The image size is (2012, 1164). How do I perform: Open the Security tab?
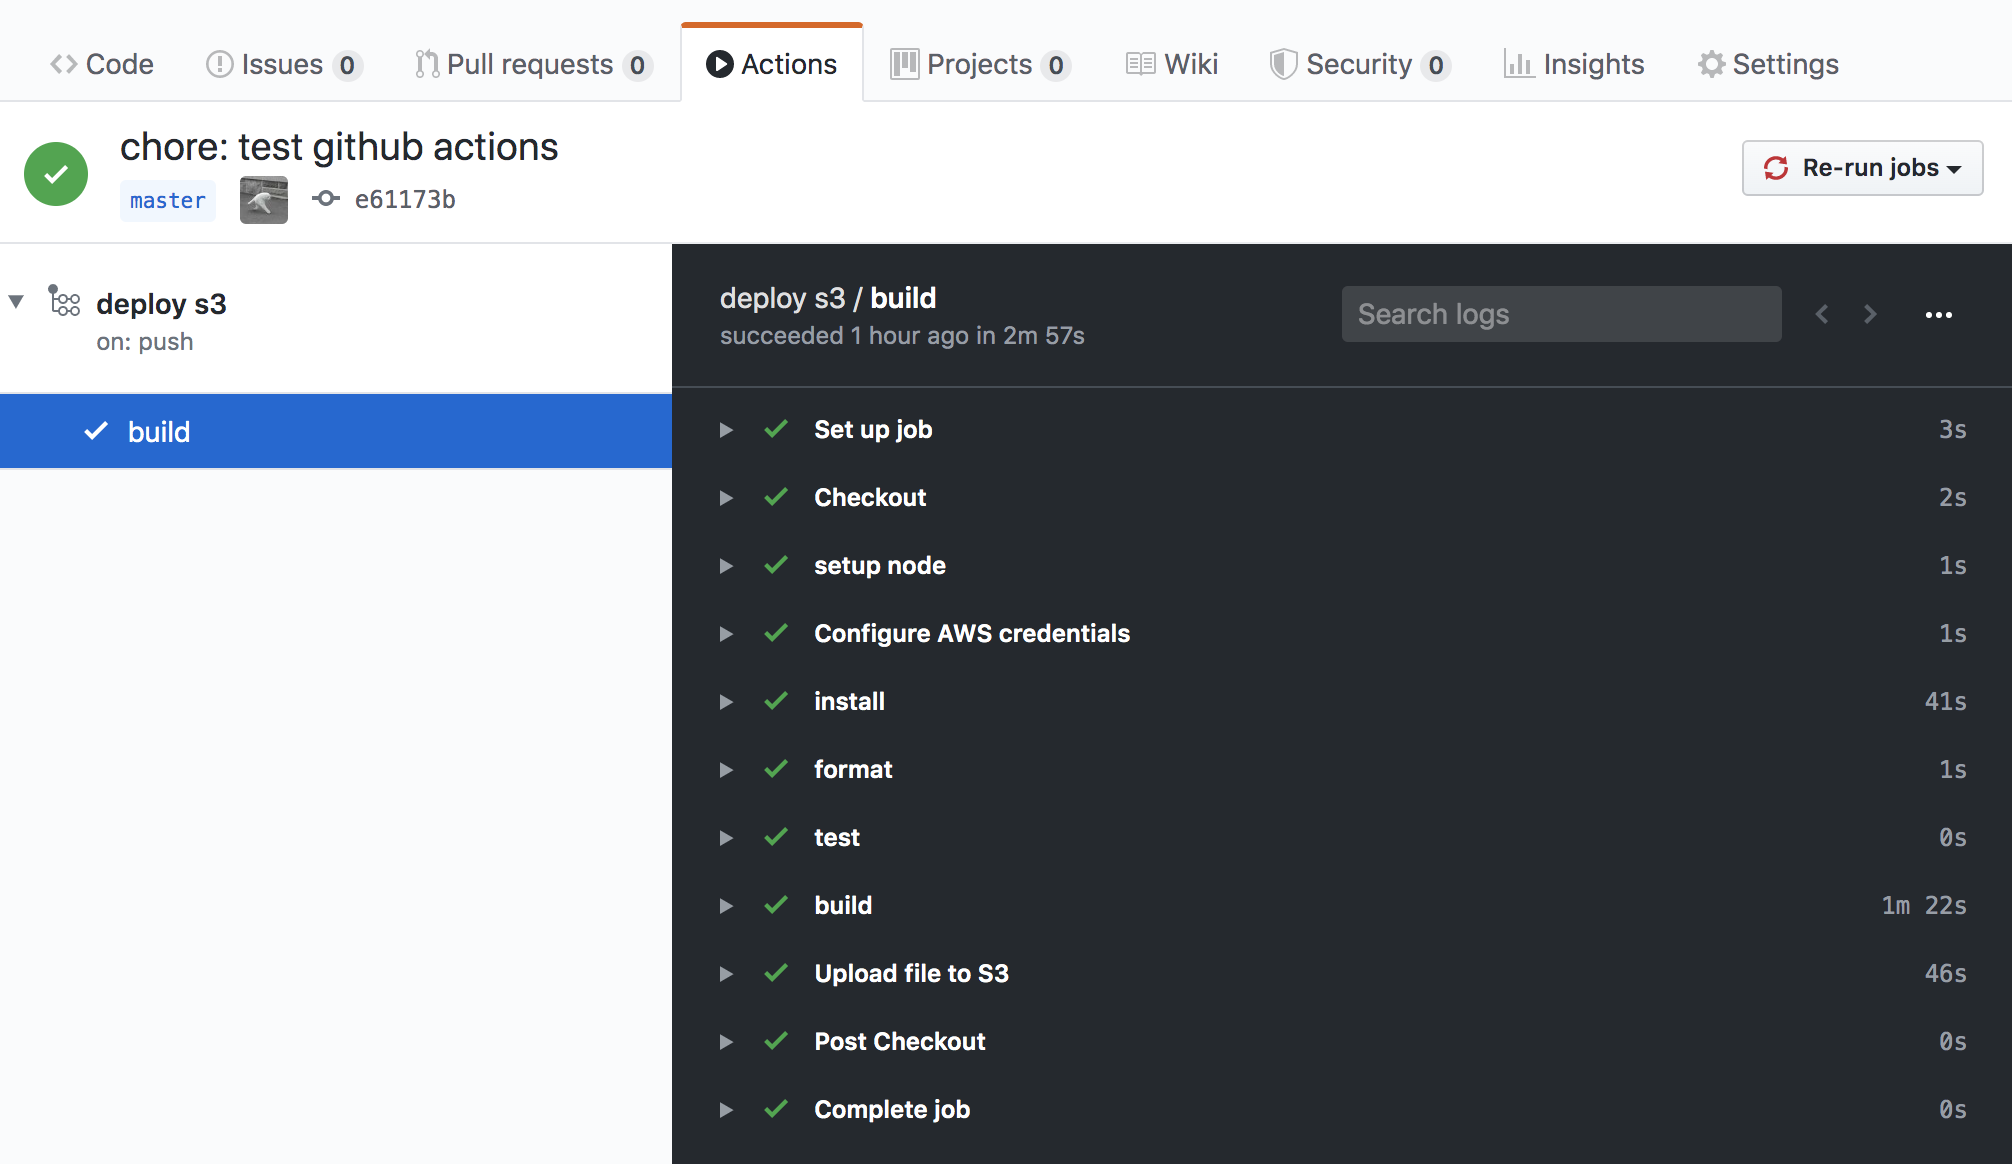pos(1360,64)
